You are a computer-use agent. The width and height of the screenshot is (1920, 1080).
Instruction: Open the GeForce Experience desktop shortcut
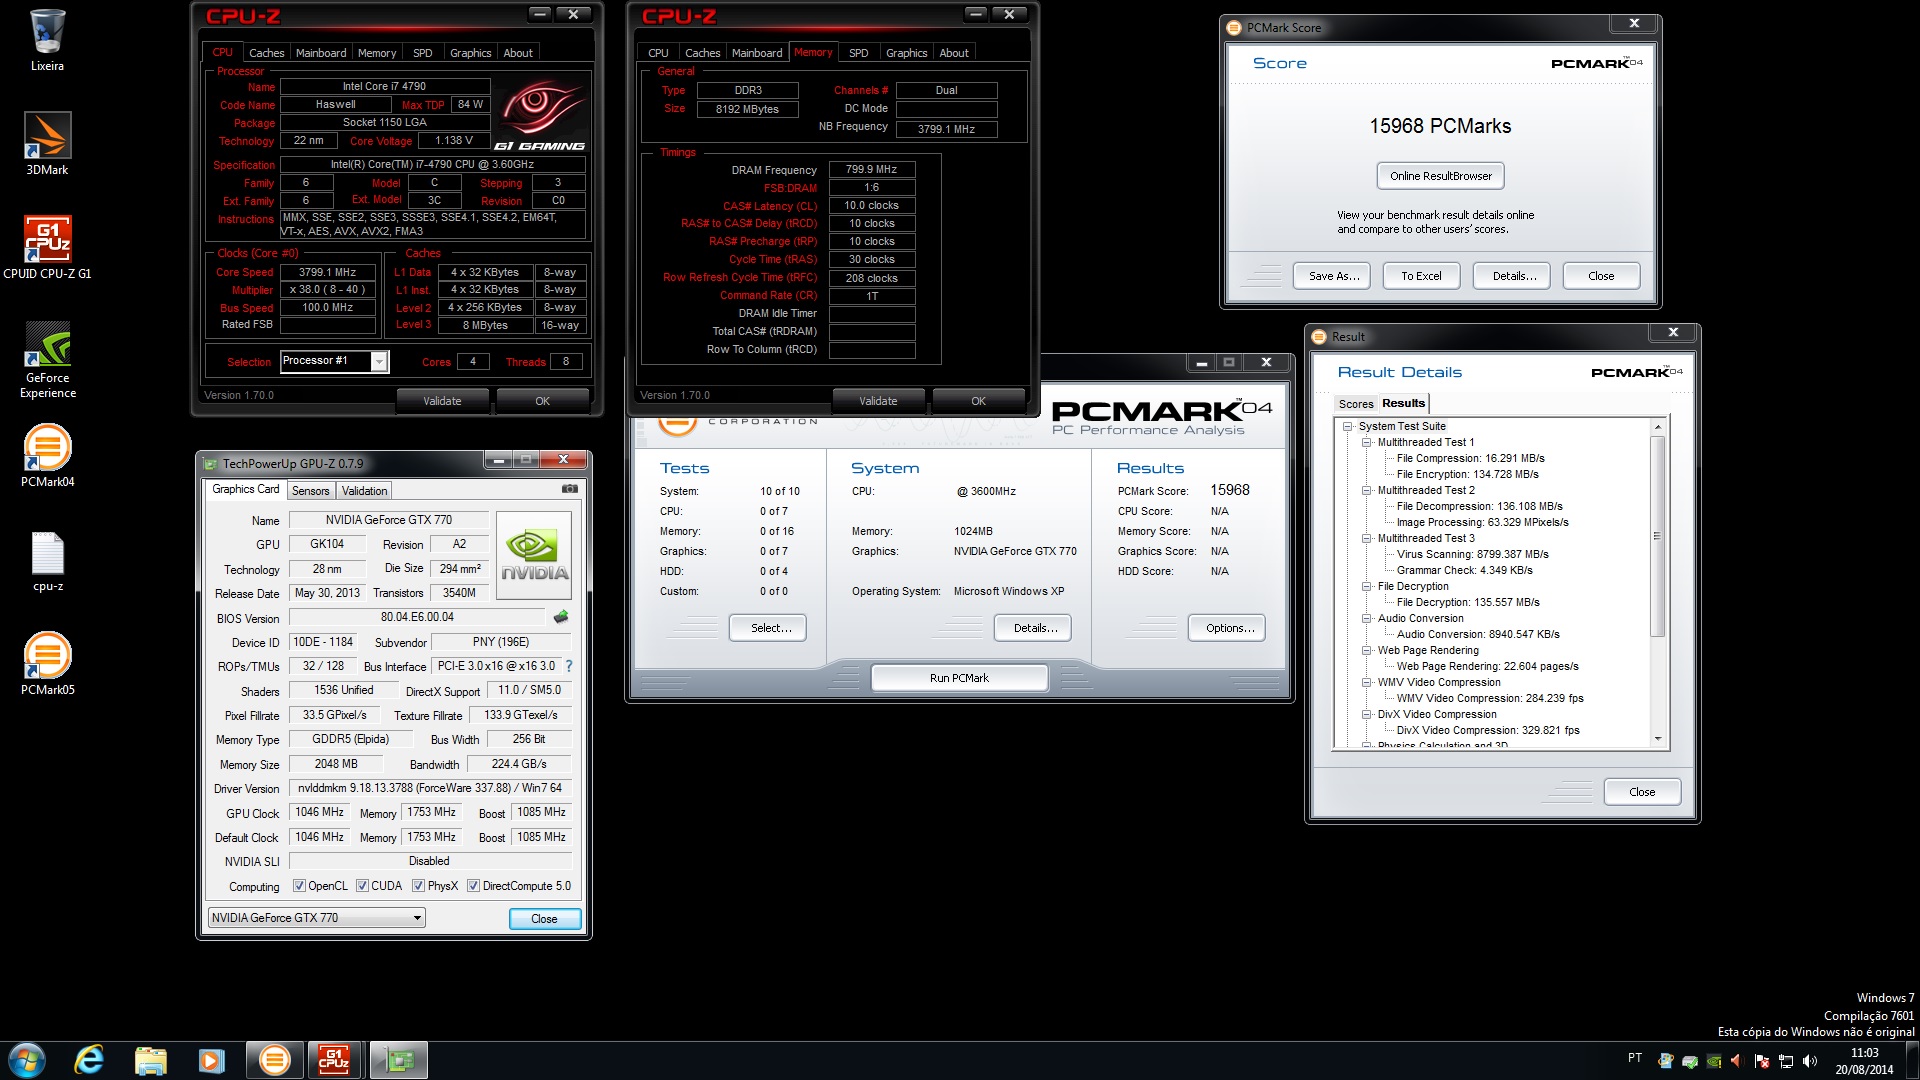pos(47,359)
